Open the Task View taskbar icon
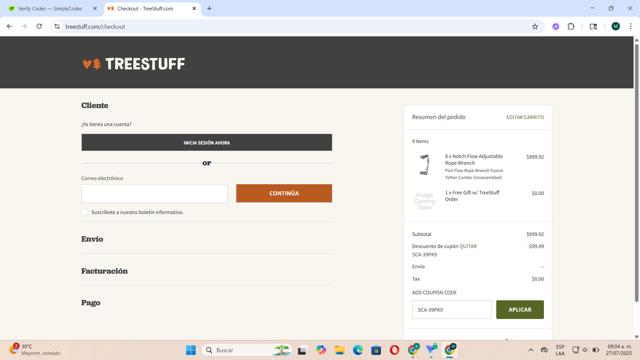Screen dimensions: 640x360 302,350
